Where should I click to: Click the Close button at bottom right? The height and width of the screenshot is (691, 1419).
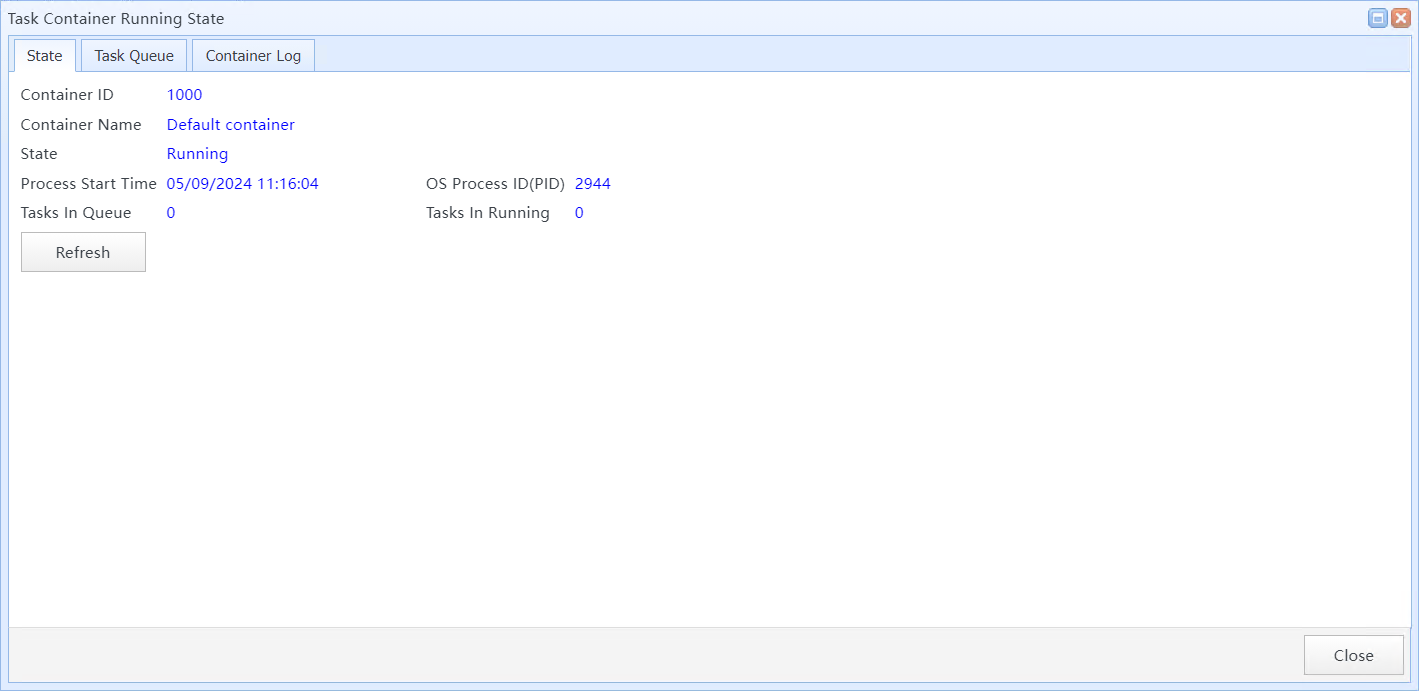(1353, 655)
